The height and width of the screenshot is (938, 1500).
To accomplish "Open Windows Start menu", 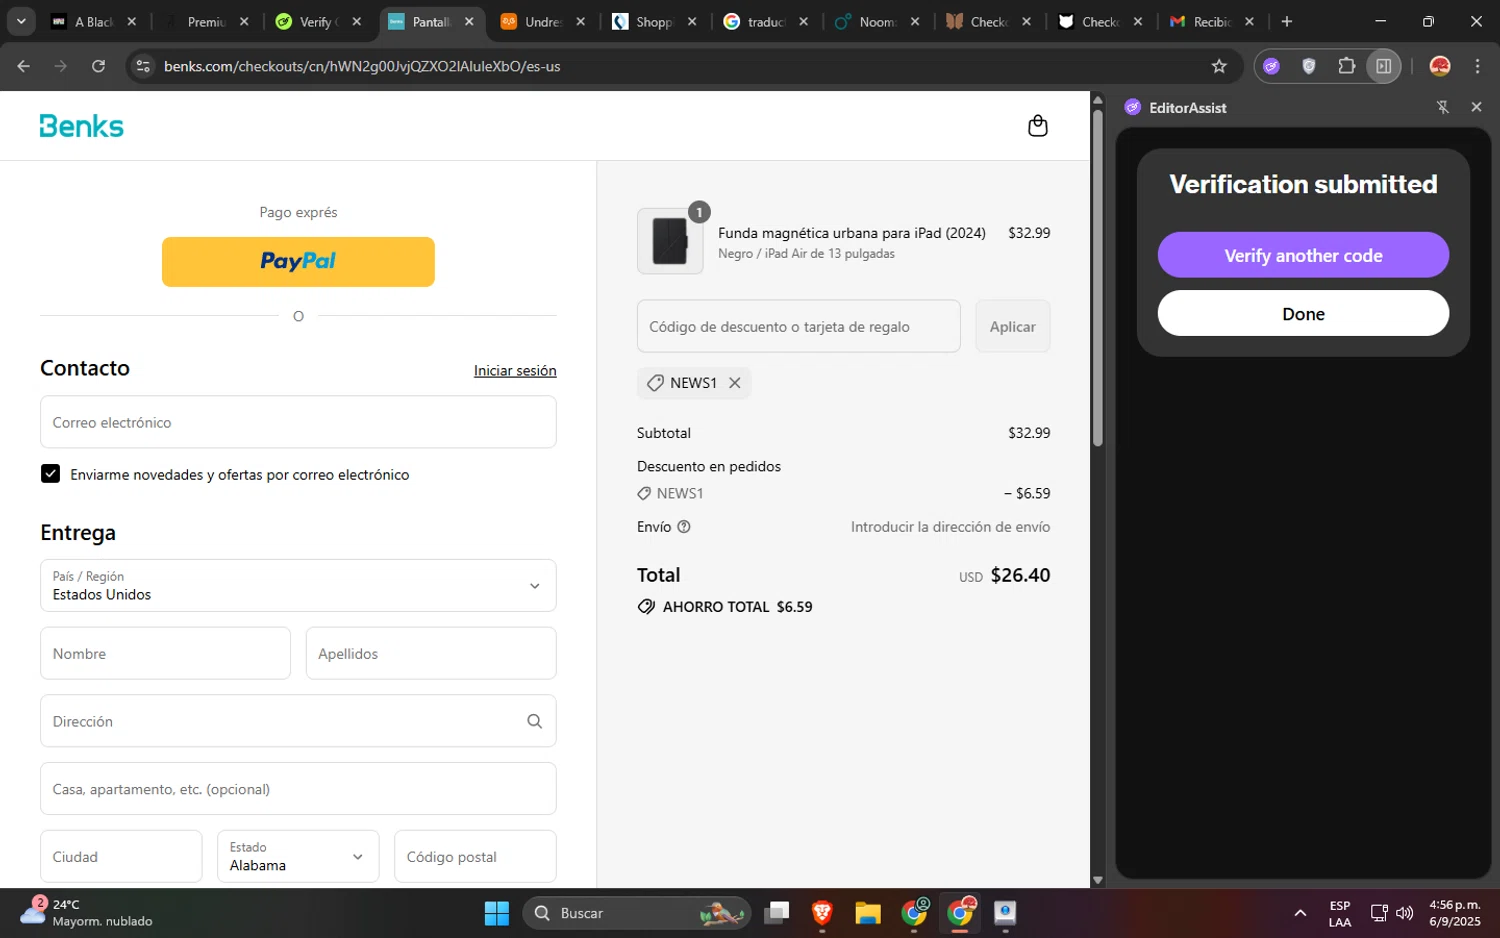I will [x=497, y=913].
